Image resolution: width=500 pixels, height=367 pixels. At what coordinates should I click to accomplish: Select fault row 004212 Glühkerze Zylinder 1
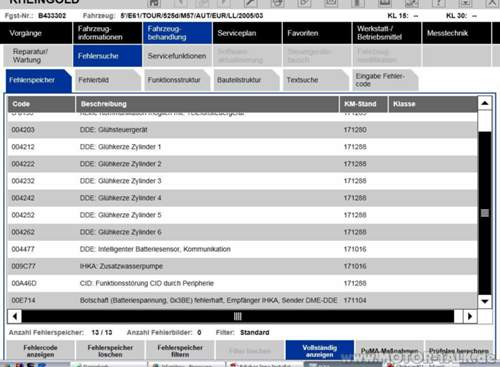tap(242, 147)
